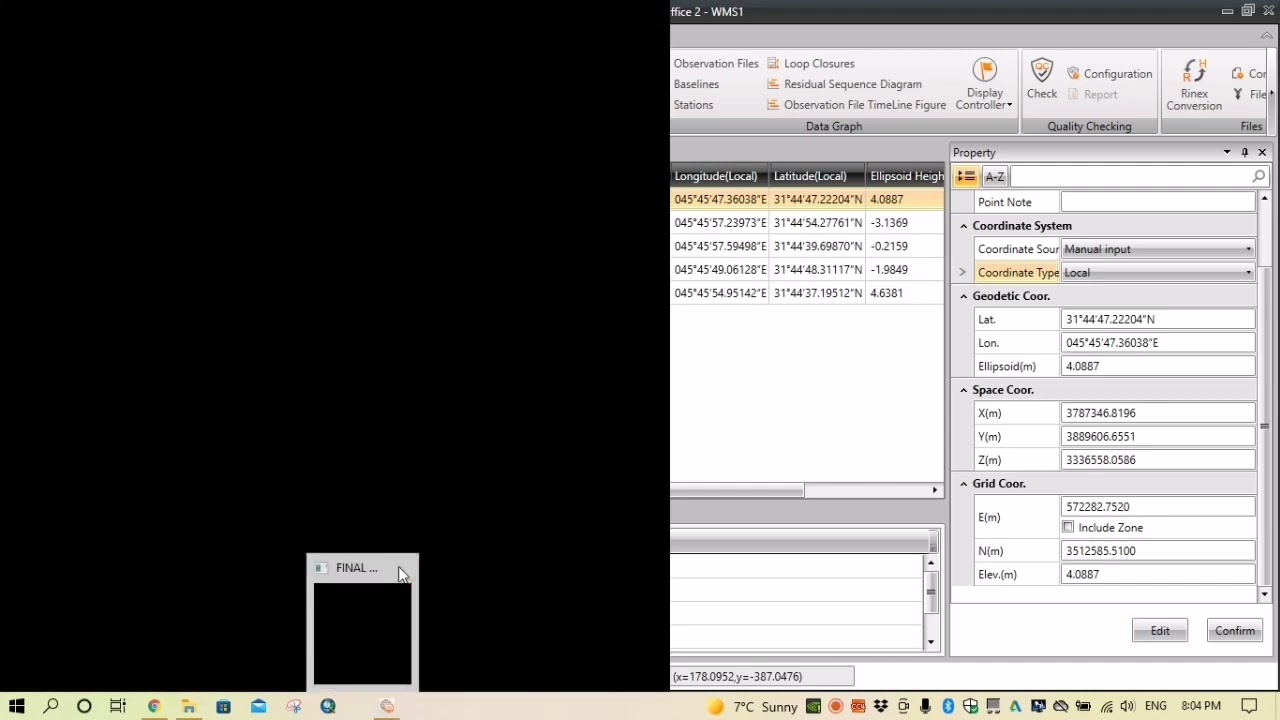1280x720 pixels.
Task: Collapse the Coordinate System section
Action: click(964, 226)
